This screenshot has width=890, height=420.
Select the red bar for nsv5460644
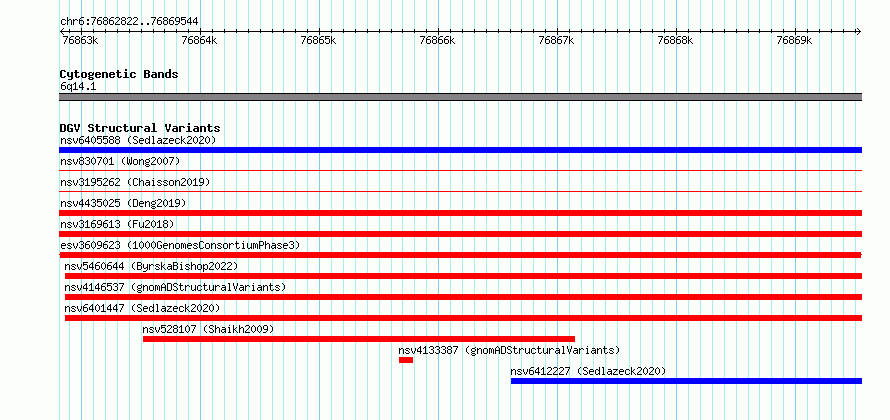463,276
